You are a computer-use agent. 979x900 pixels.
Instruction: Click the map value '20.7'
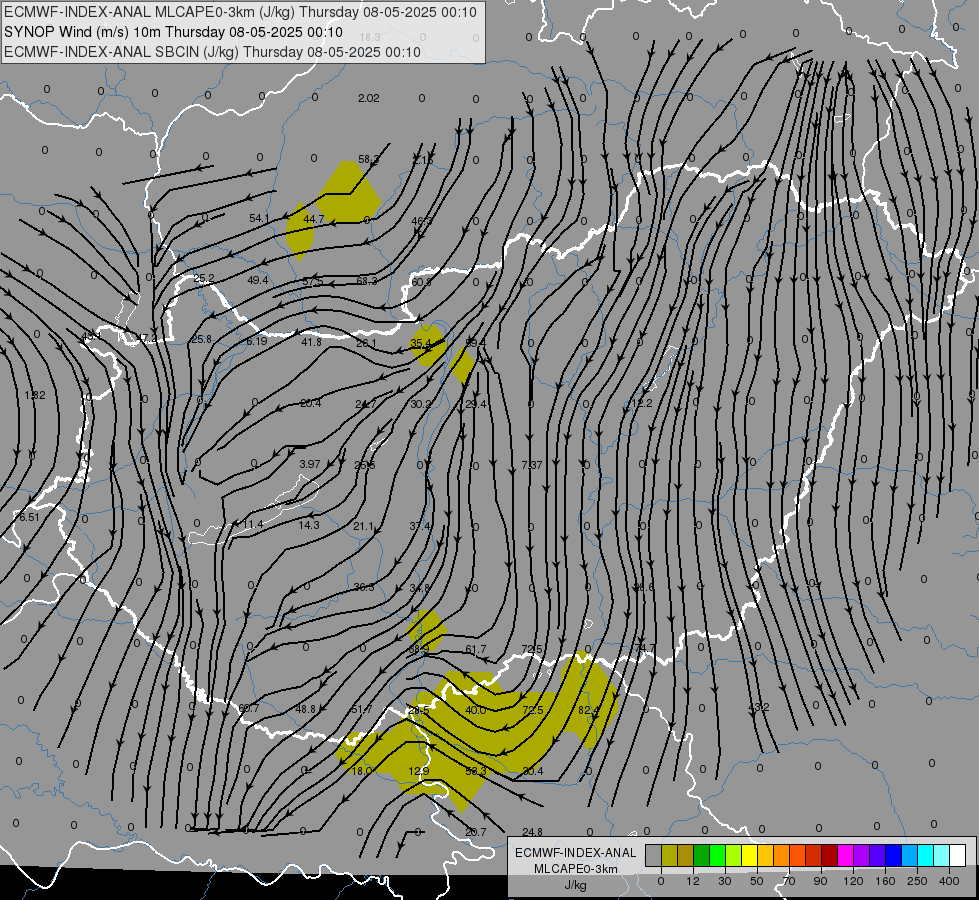[x=475, y=832]
